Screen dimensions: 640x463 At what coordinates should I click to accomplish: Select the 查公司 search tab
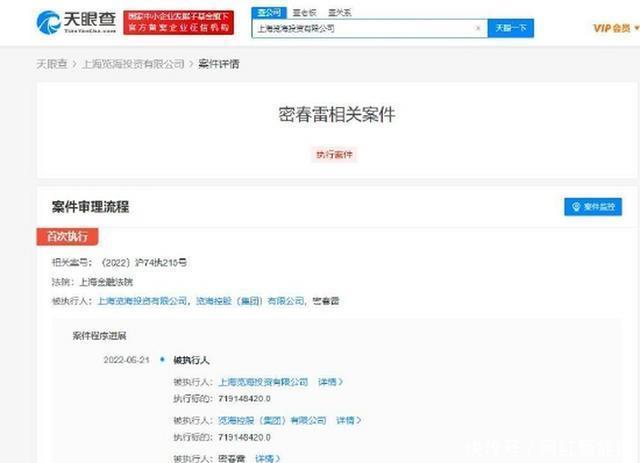[267, 12]
